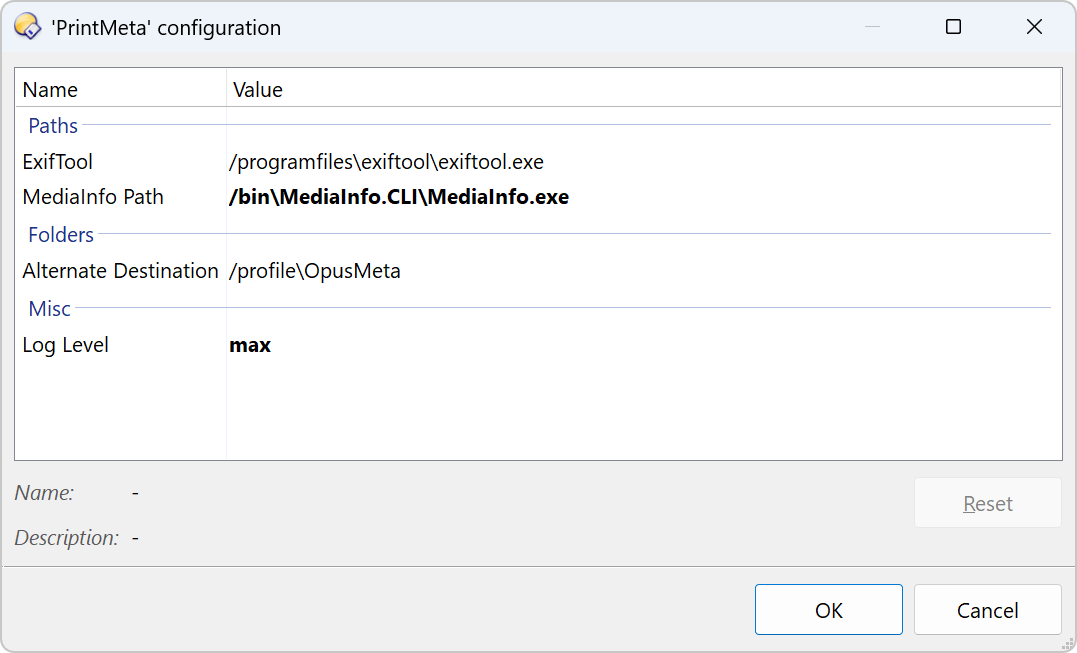The height and width of the screenshot is (653, 1077).
Task: Select the Paths group header
Action: [53, 126]
